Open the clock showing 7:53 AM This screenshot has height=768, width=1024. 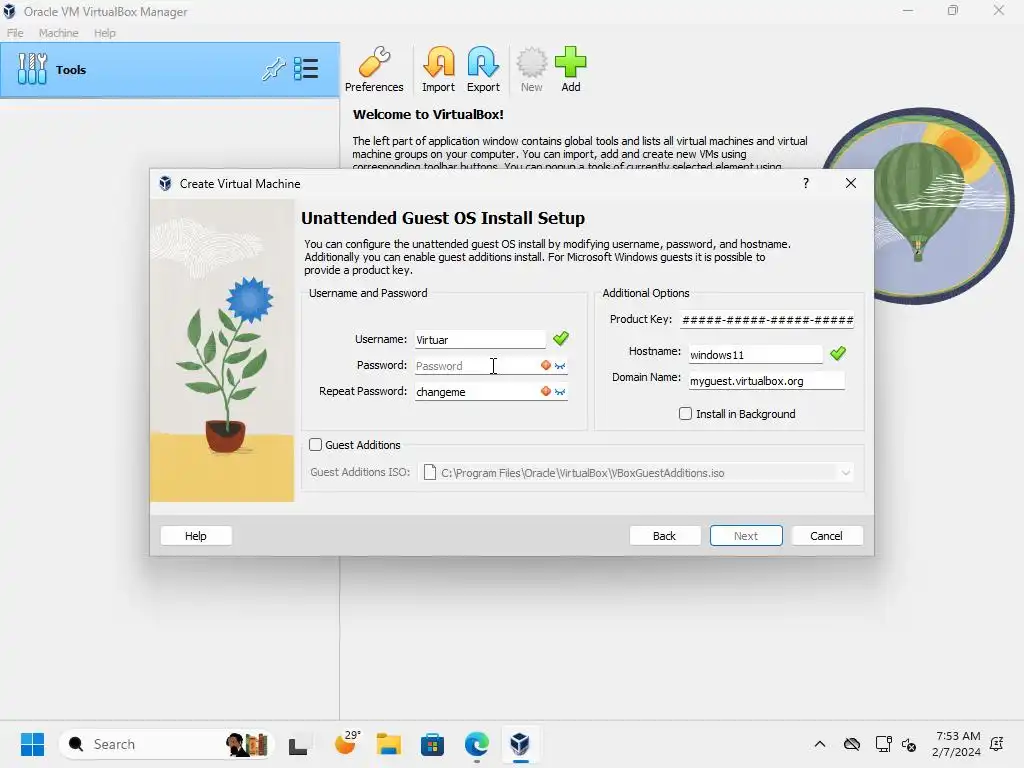957,744
